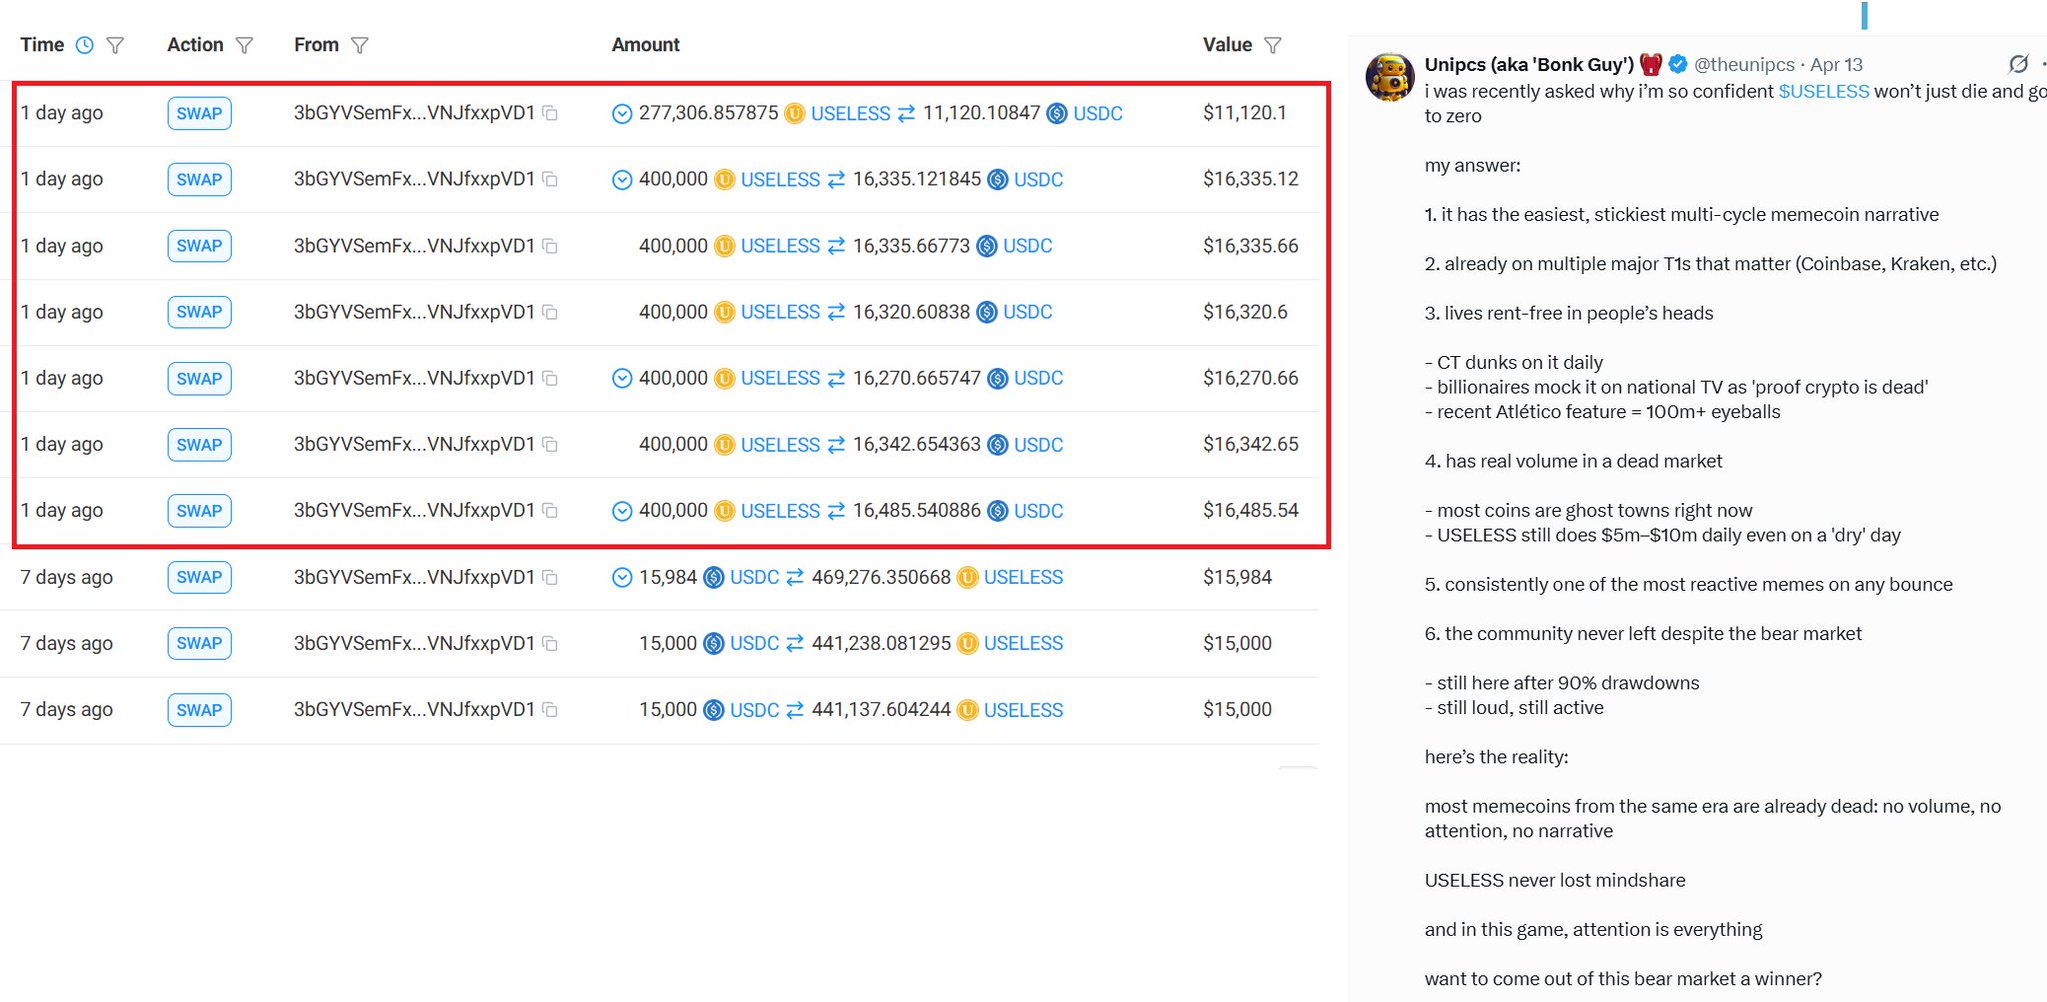Click the Grok icon on the tweet
The width and height of the screenshot is (2047, 1002).
tap(2018, 64)
